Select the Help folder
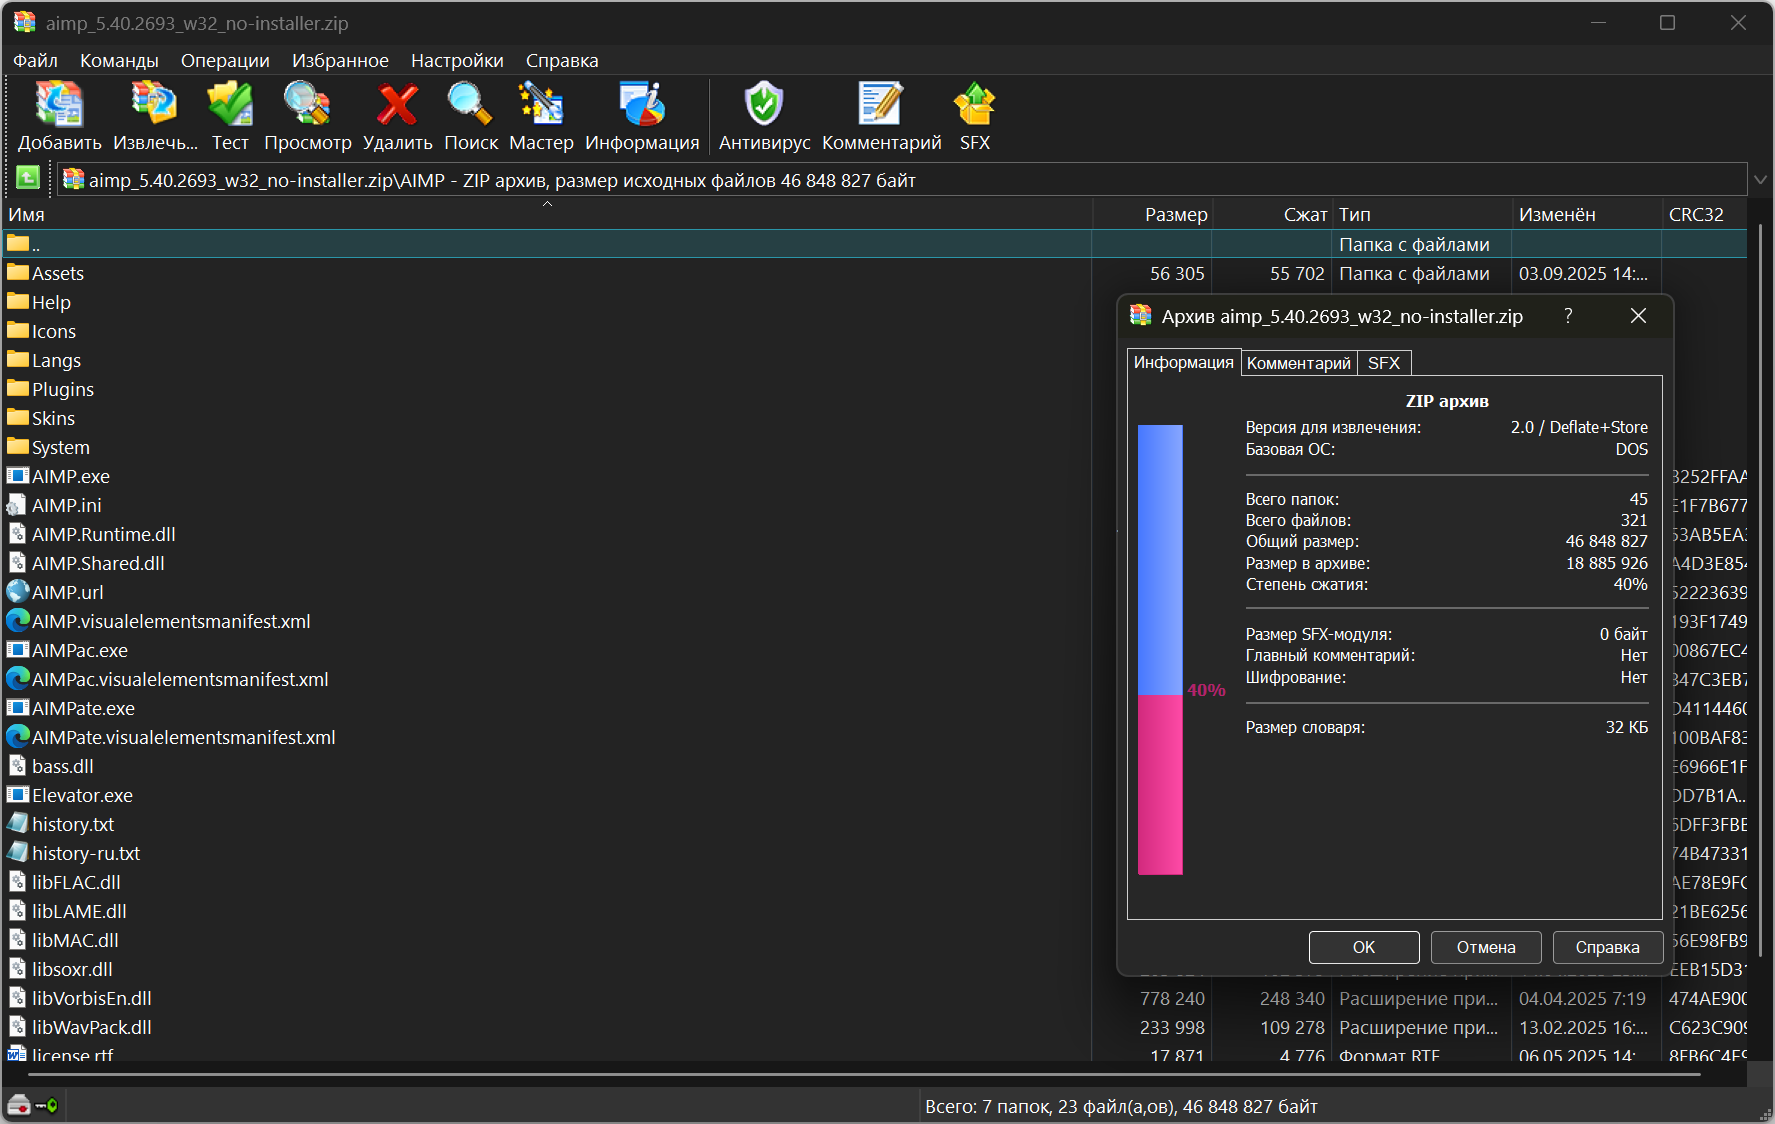Viewport: 1775px width, 1124px height. tap(51, 302)
